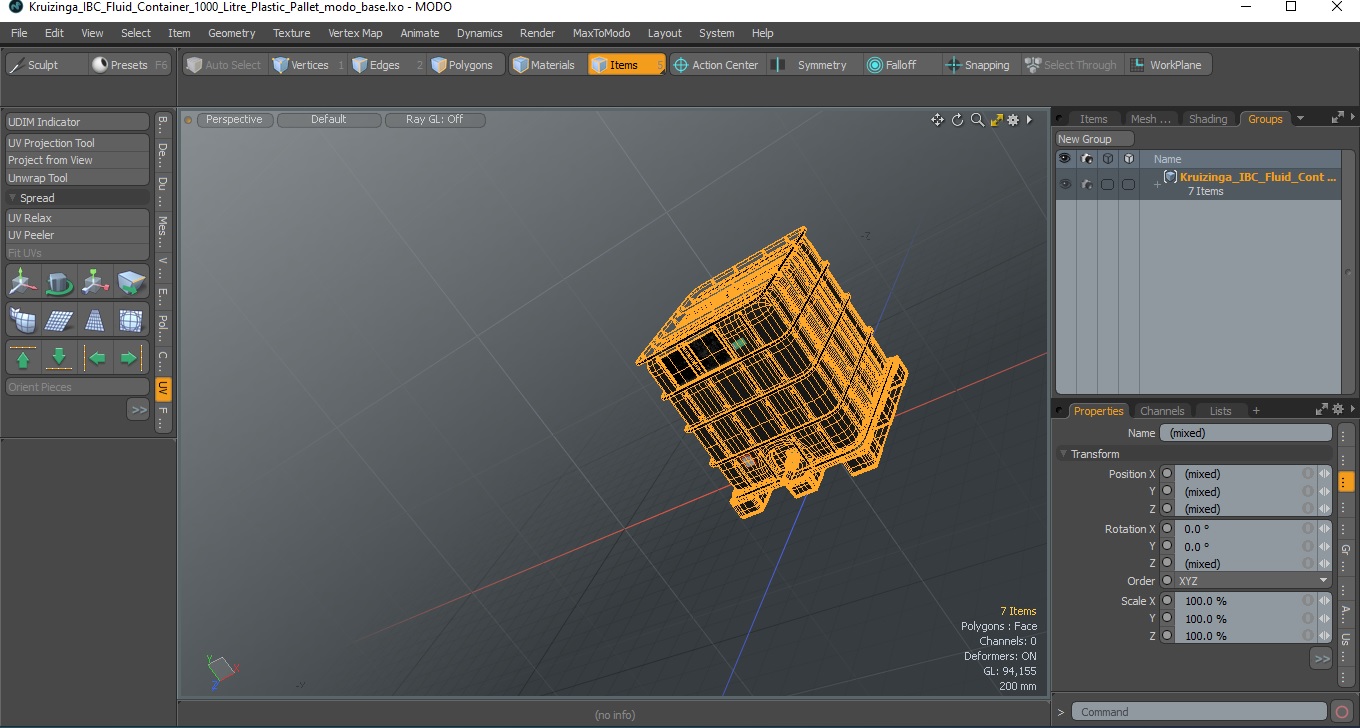Activate the Sculpt tool
This screenshot has height=728, width=1360.
tap(46, 65)
